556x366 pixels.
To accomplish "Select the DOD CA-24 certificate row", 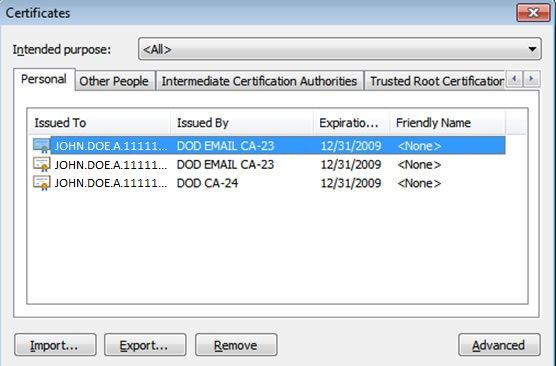I will 269,183.
